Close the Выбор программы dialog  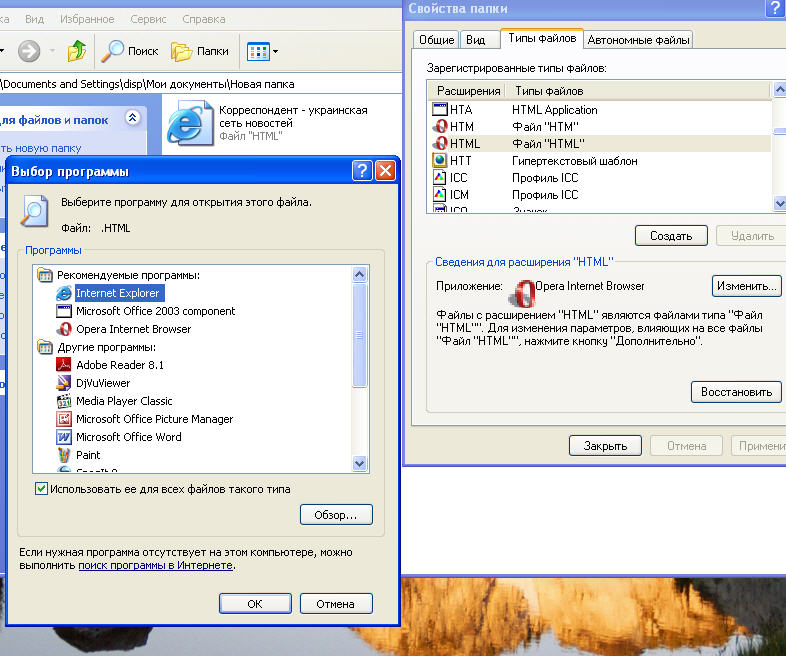pyautogui.click(x=385, y=171)
